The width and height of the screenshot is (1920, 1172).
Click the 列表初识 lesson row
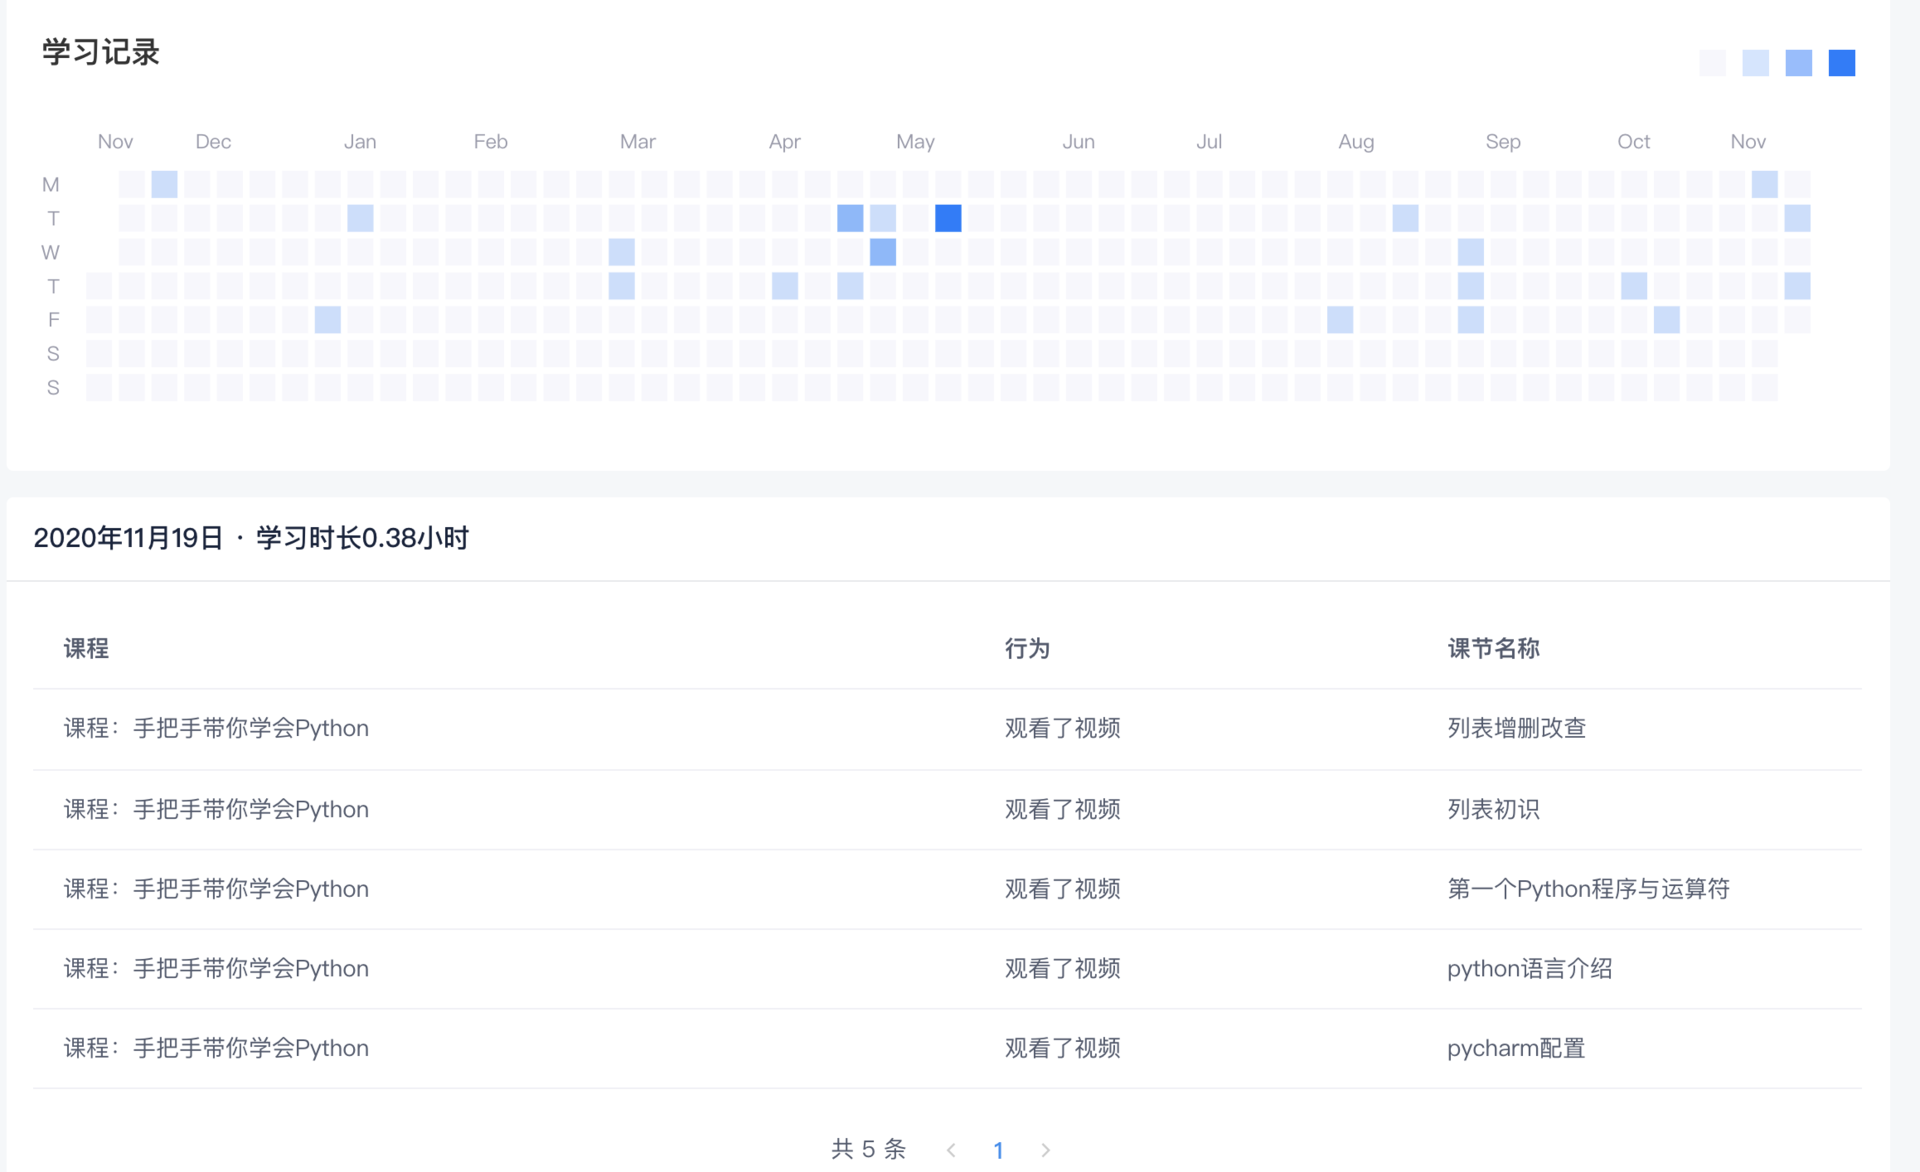pos(1493,809)
